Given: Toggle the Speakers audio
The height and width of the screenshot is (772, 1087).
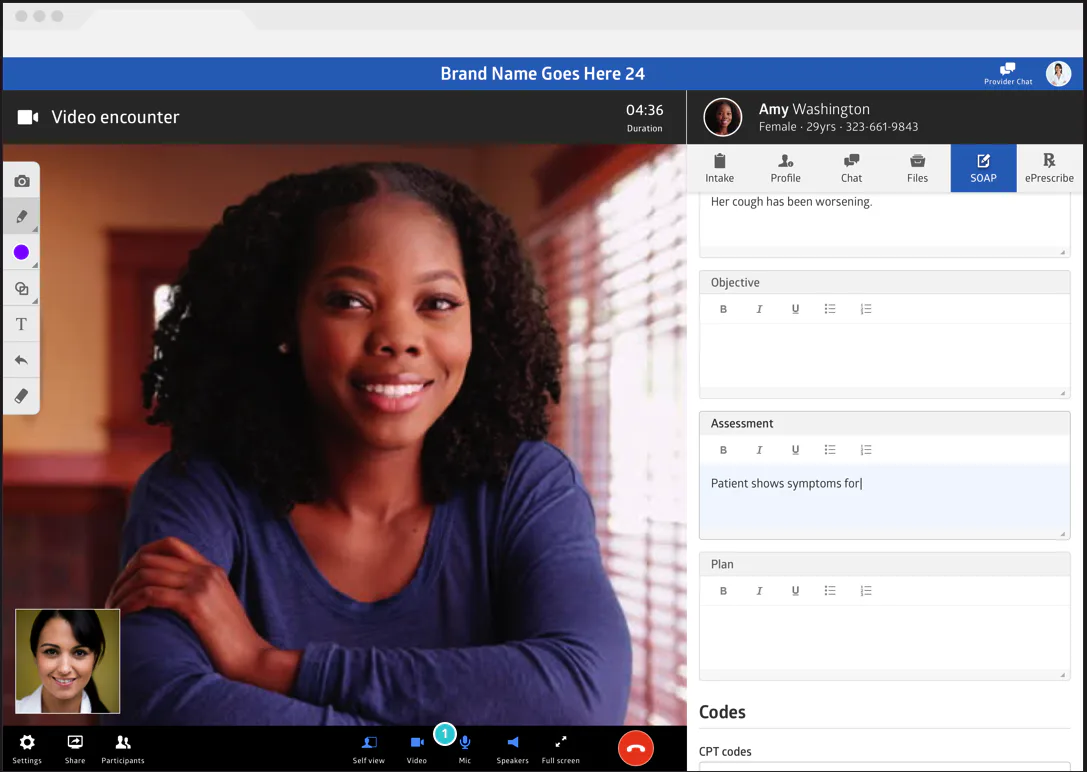Looking at the screenshot, I should [512, 749].
